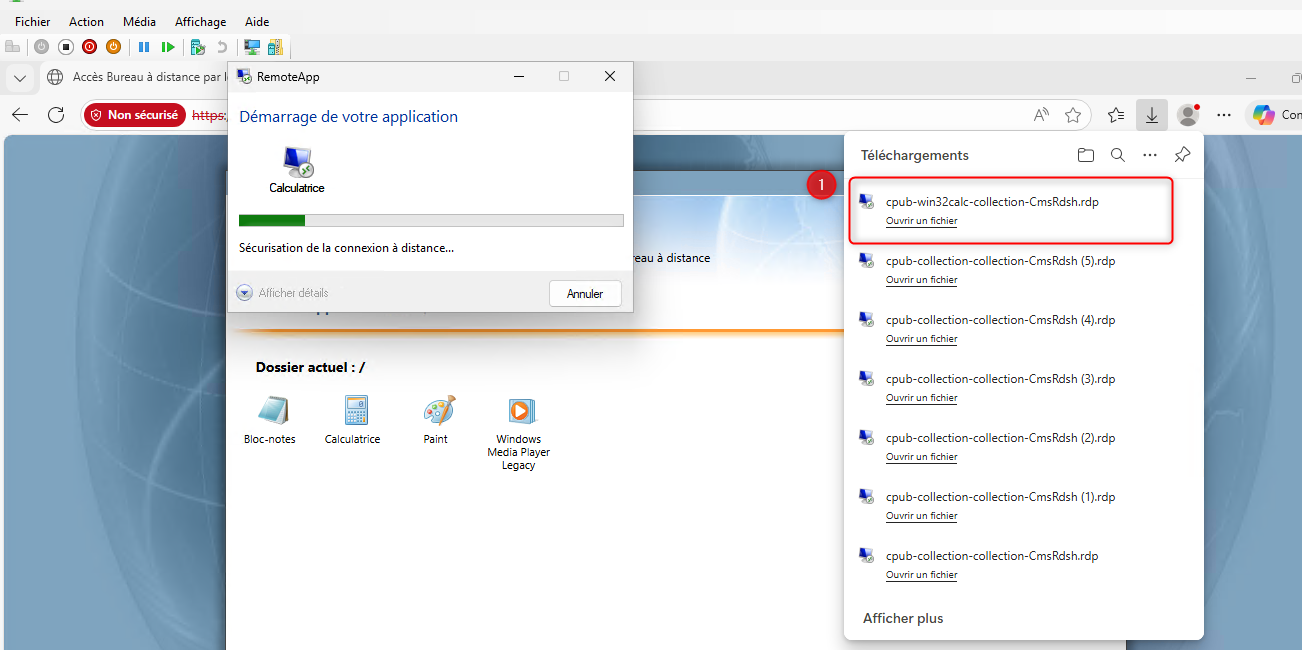Viewport: 1302px width, 650px height.
Task: Open more options in the downloads panel
Action: pos(1149,155)
